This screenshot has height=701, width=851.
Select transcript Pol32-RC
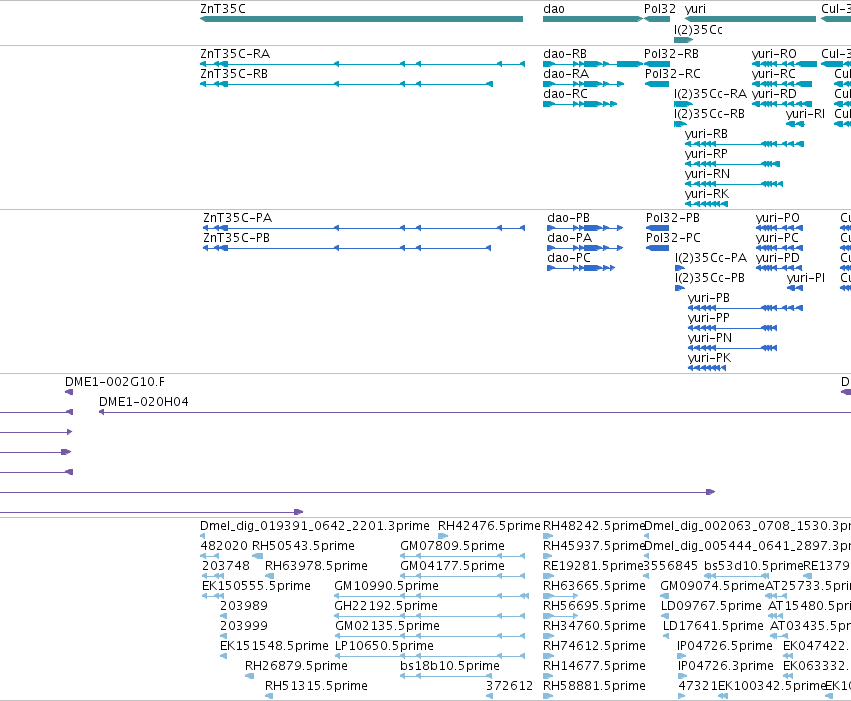[x=657, y=84]
